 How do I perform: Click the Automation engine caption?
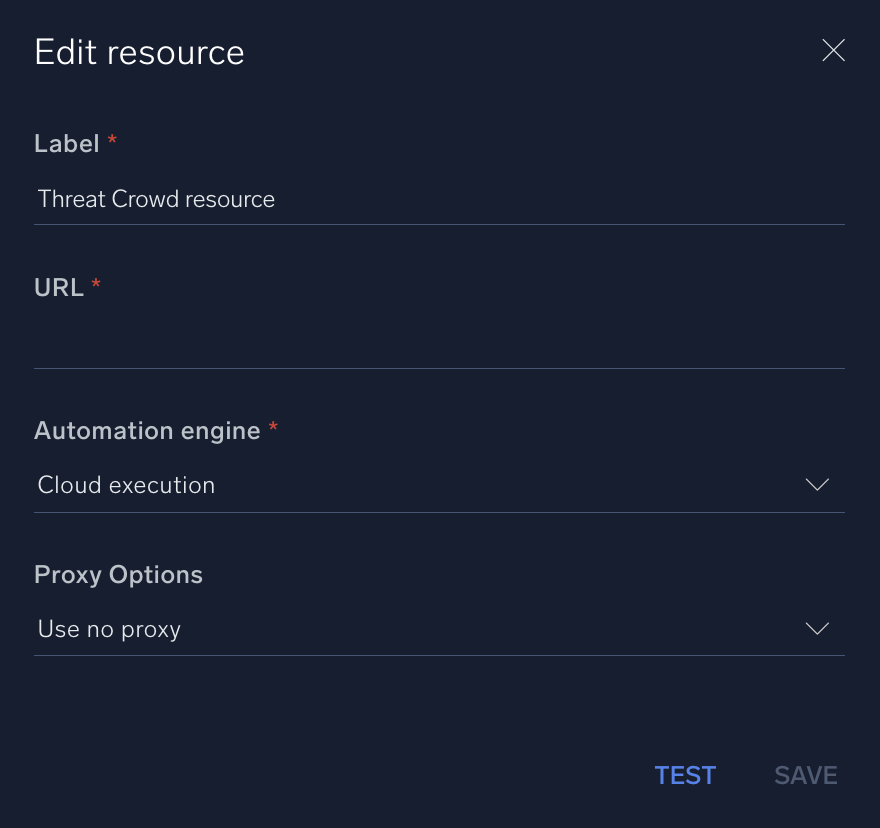[147, 431]
